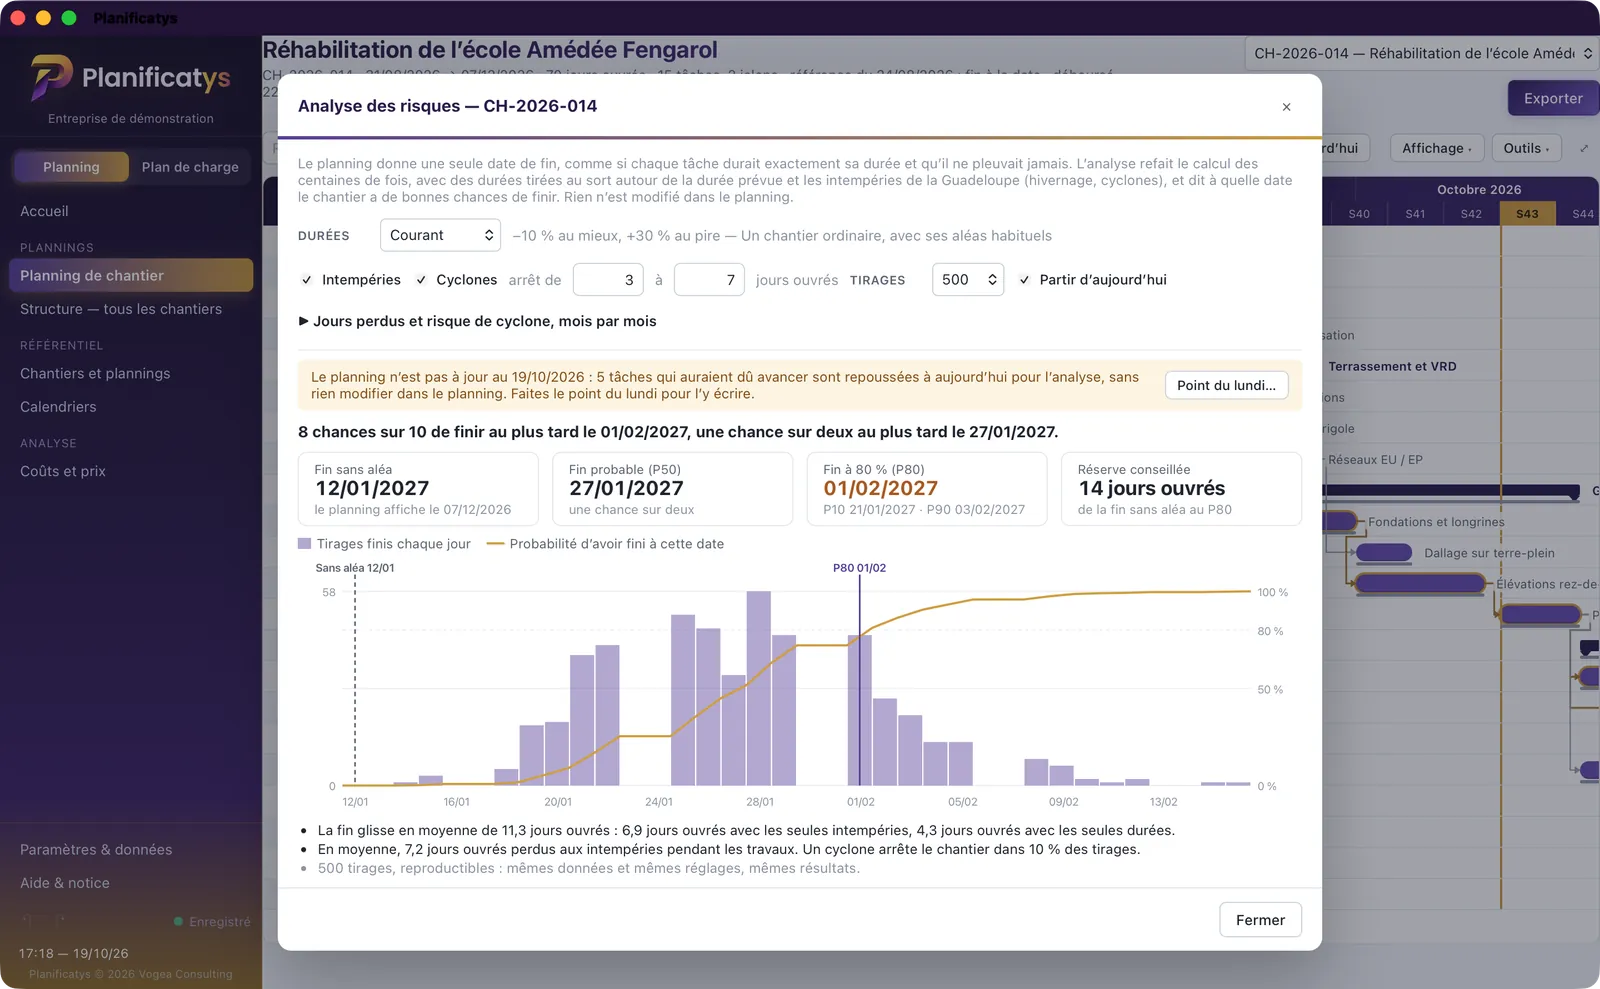Image resolution: width=1600 pixels, height=989 pixels.
Task: Toggle the Intempéries checkbox
Action: 307,280
